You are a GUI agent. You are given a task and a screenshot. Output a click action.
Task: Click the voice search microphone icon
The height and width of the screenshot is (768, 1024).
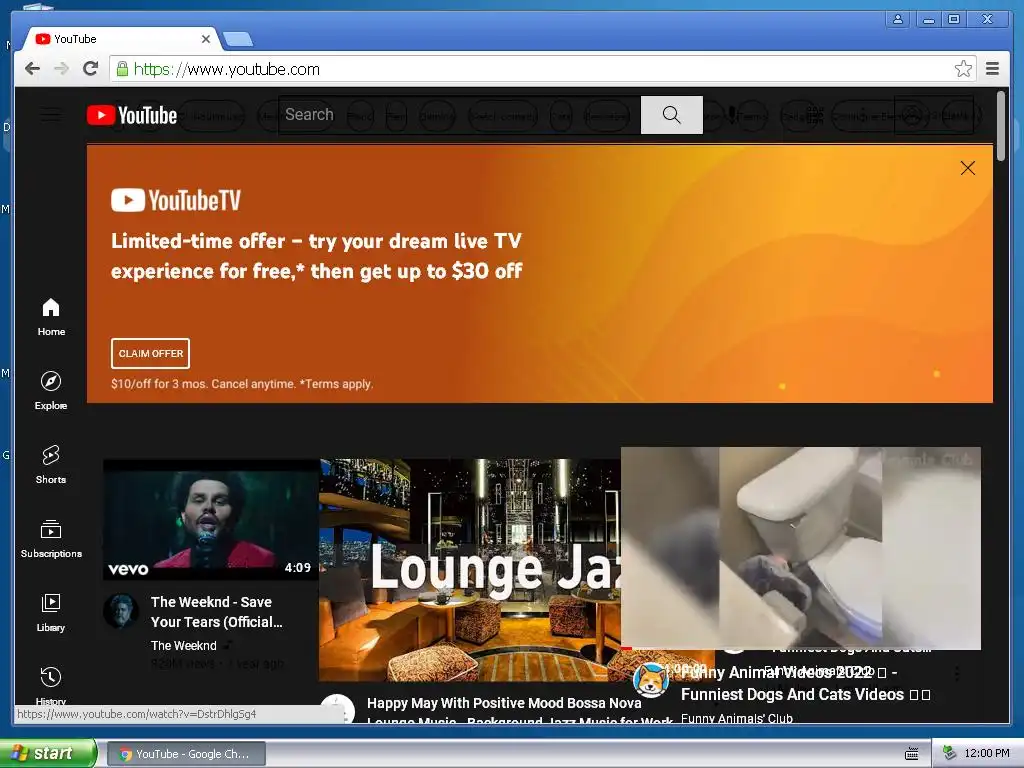pyautogui.click(x=732, y=115)
